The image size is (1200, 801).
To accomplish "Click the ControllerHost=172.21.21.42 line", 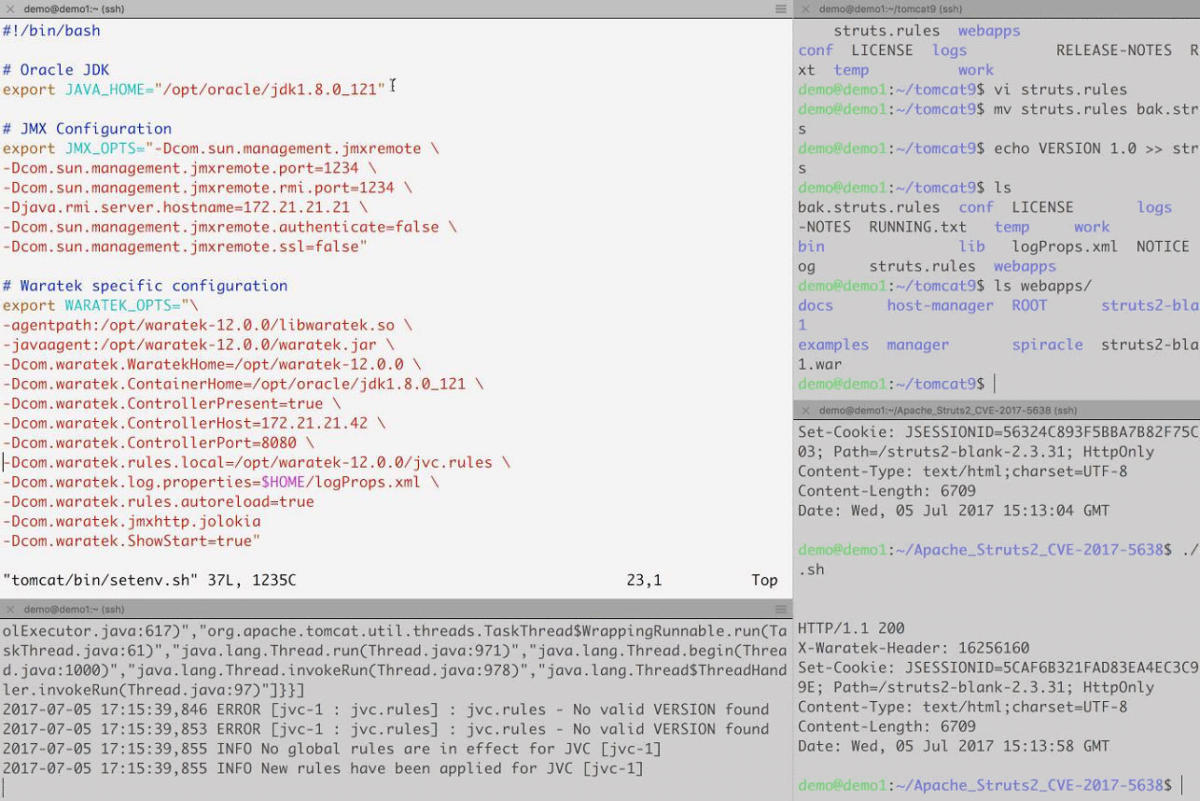I will 194,423.
